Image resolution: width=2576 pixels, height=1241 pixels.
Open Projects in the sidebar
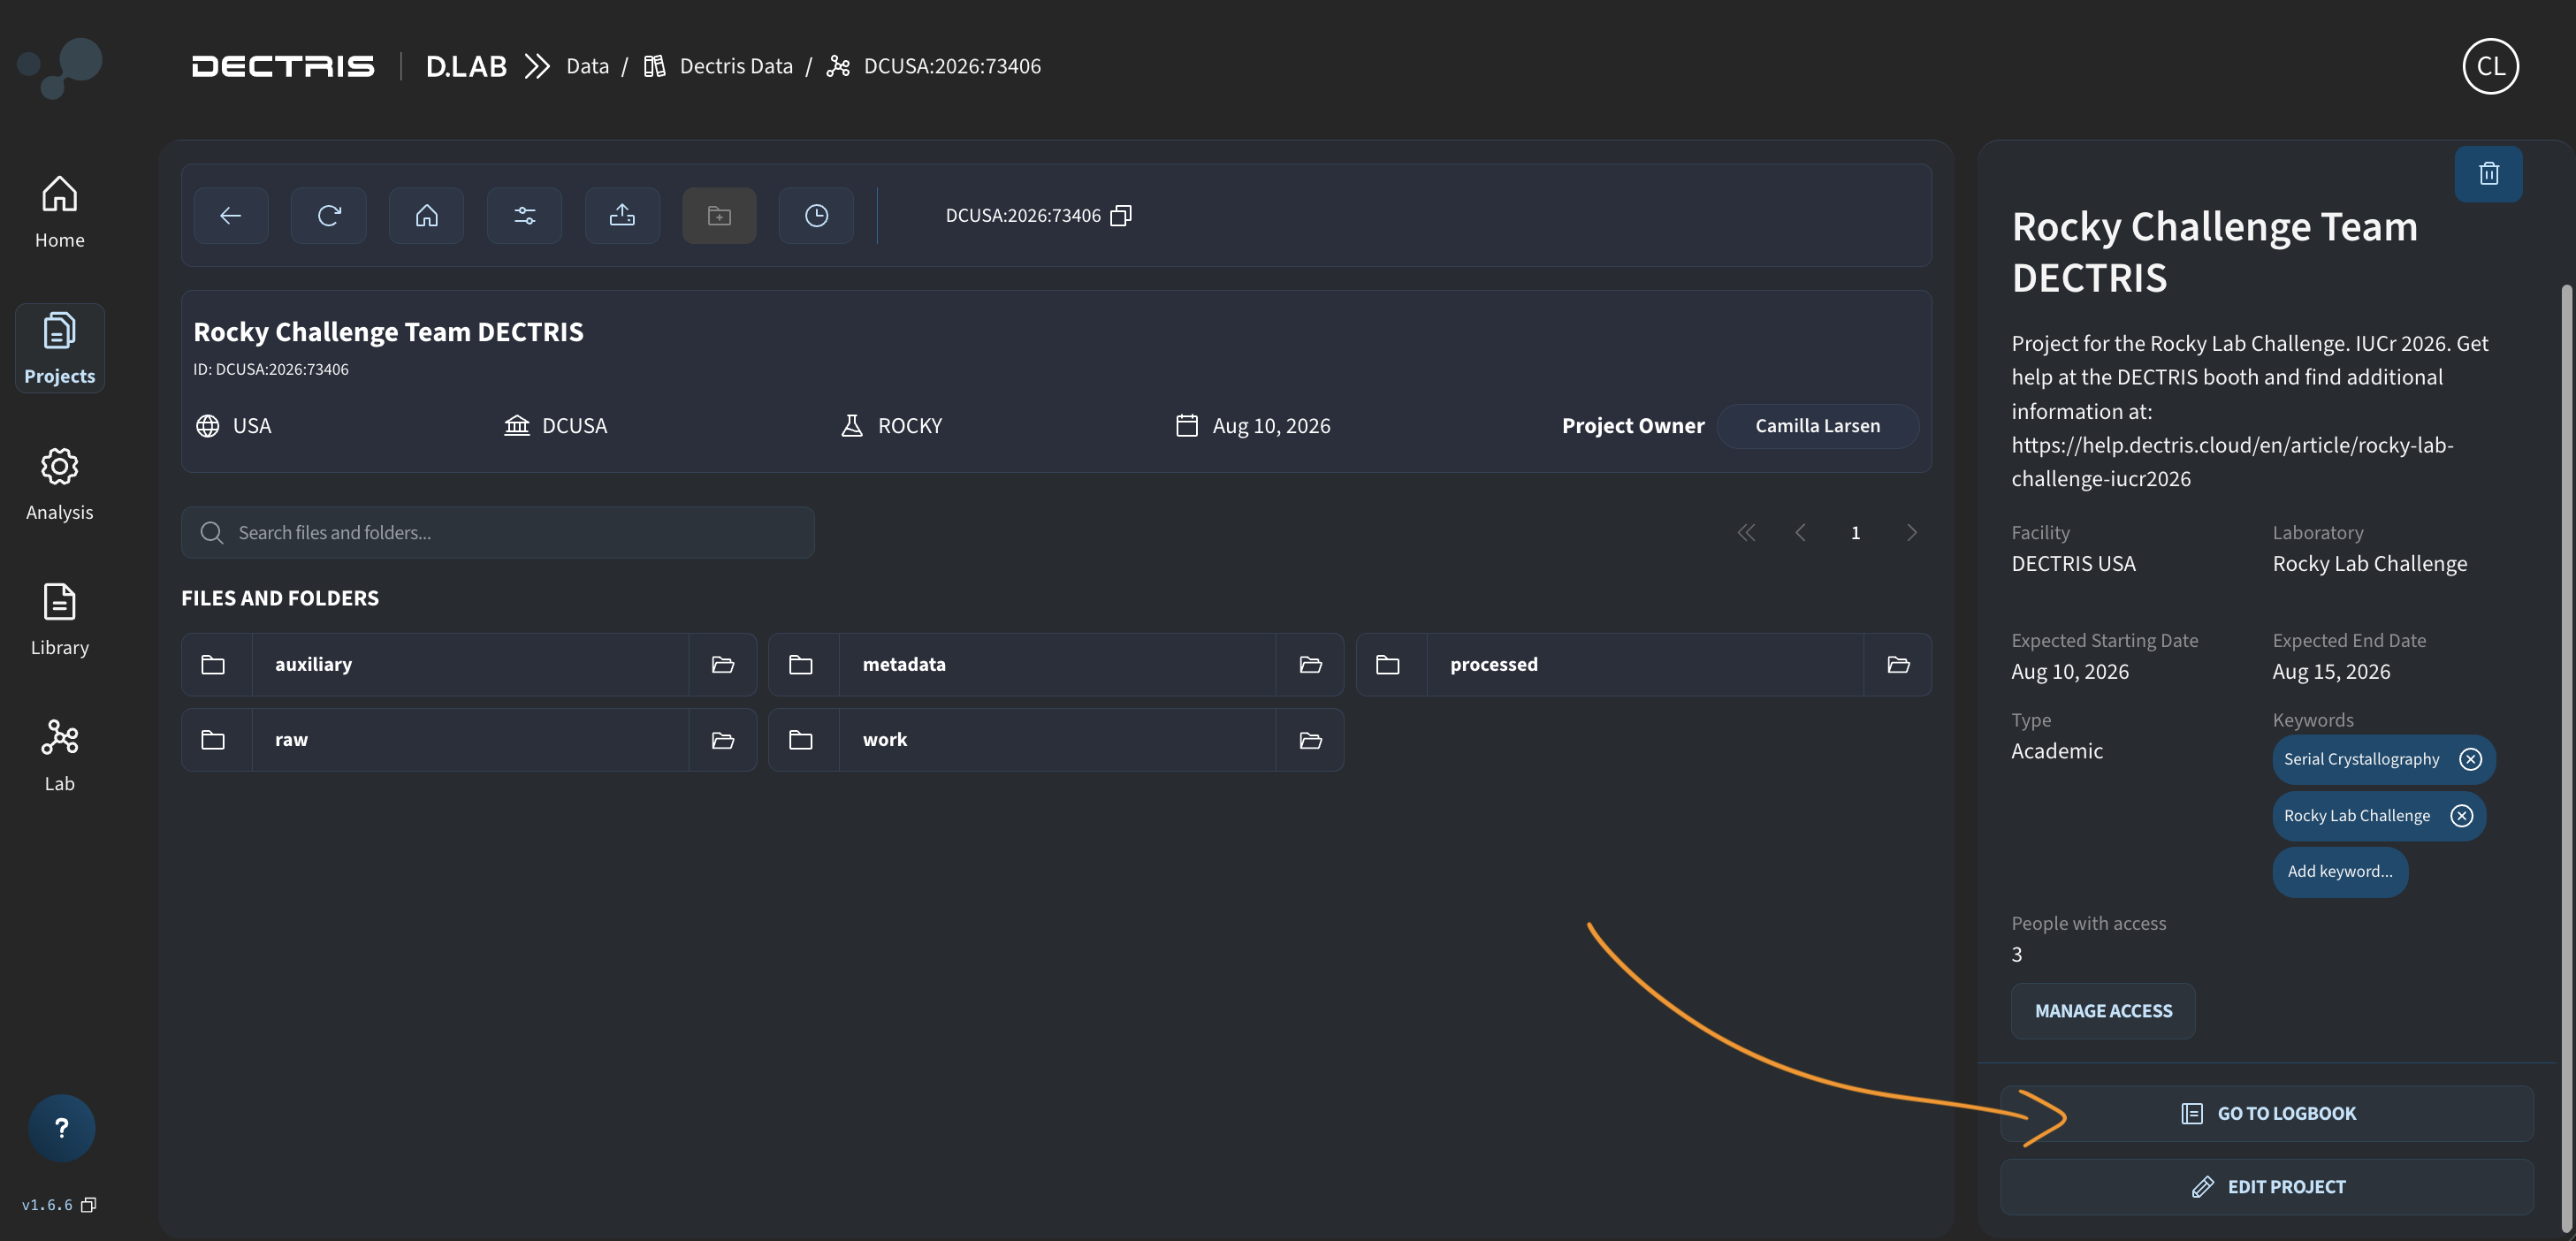[x=59, y=348]
